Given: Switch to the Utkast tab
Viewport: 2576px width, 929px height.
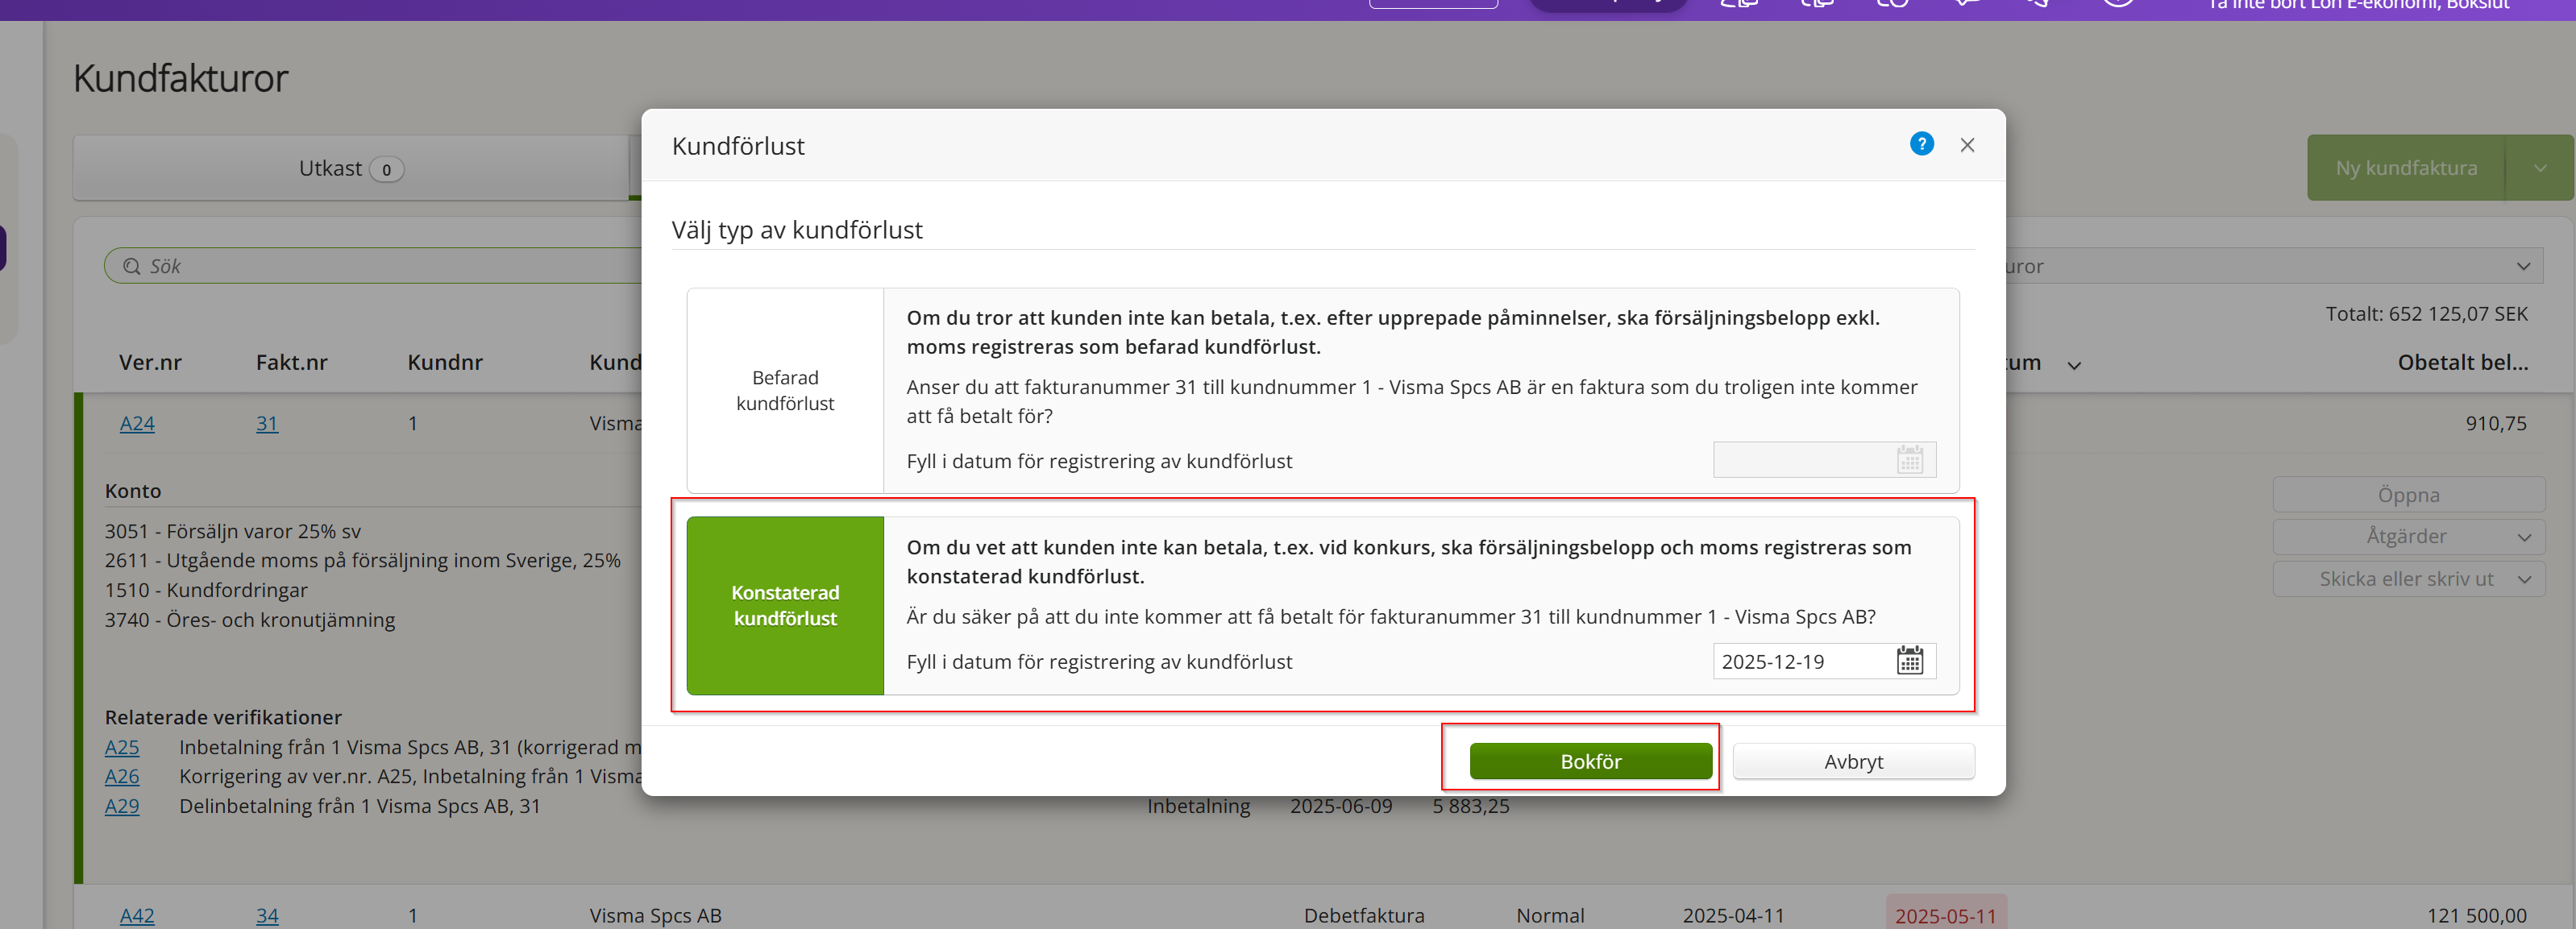Looking at the screenshot, I should (350, 168).
